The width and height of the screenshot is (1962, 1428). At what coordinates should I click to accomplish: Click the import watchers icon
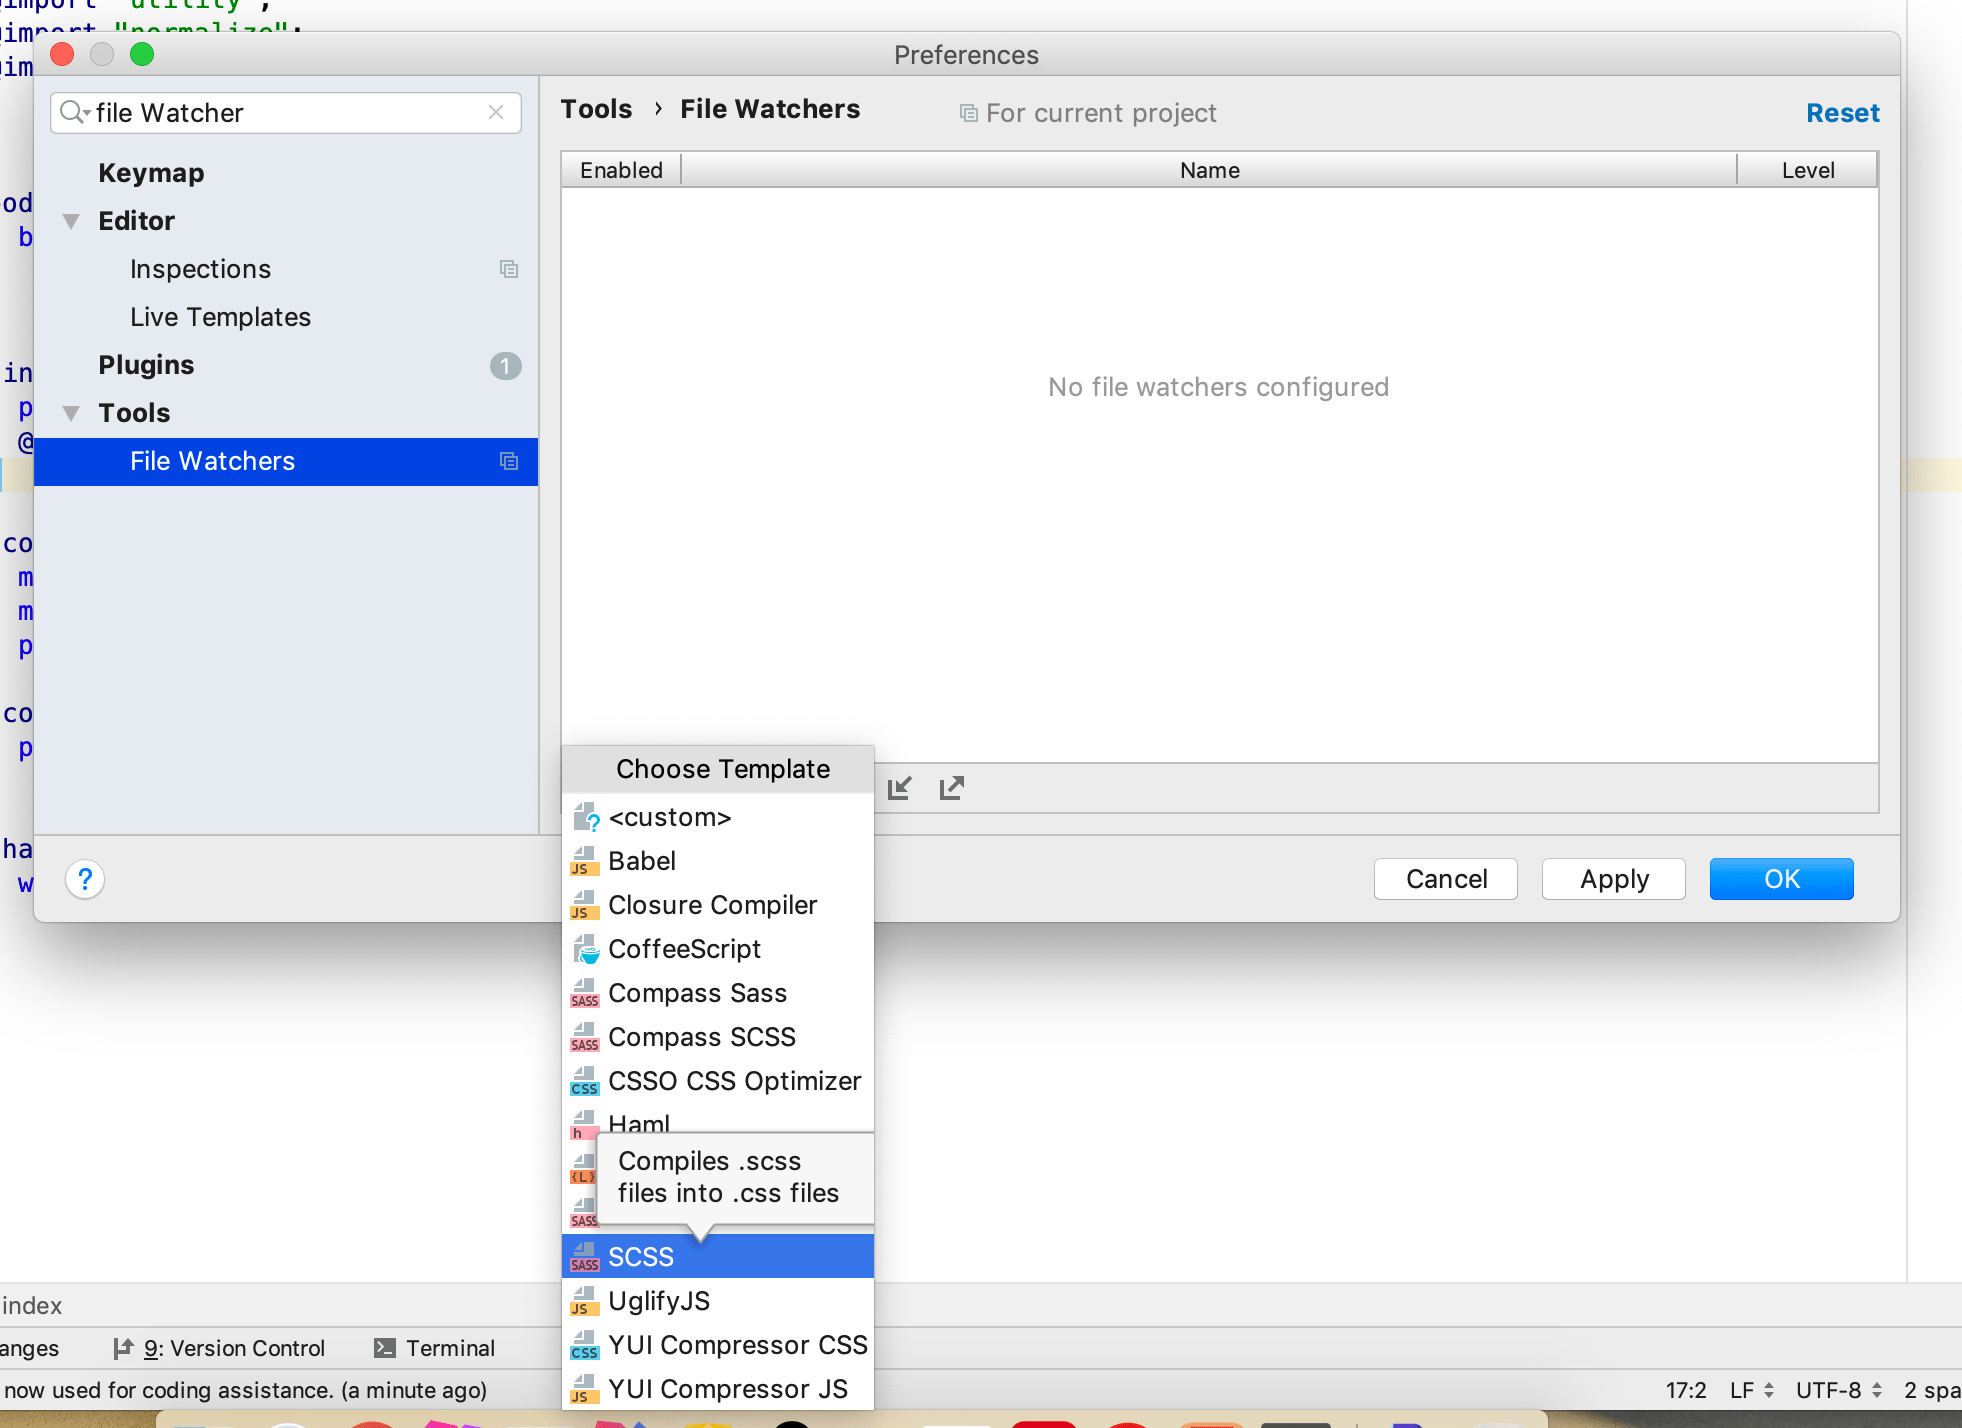[x=900, y=788]
